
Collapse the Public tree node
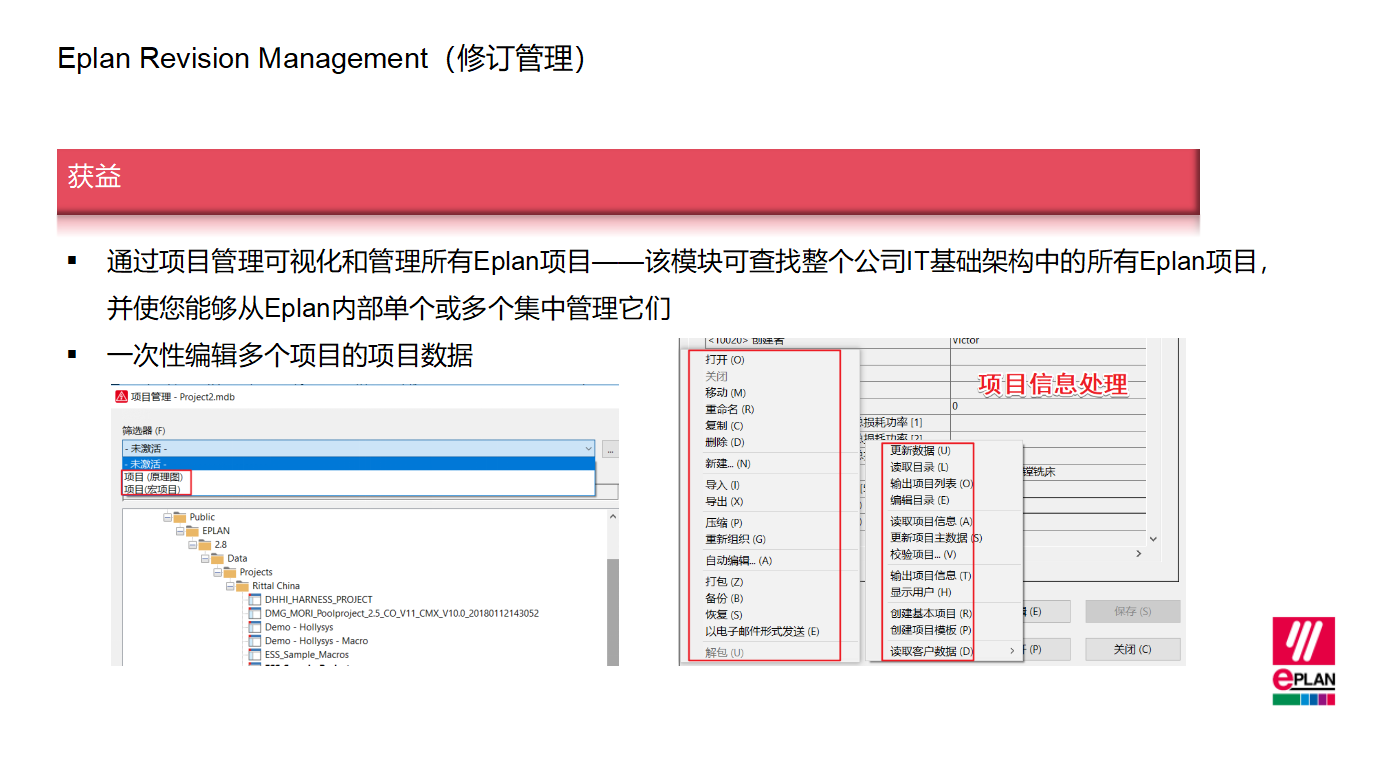point(167,518)
